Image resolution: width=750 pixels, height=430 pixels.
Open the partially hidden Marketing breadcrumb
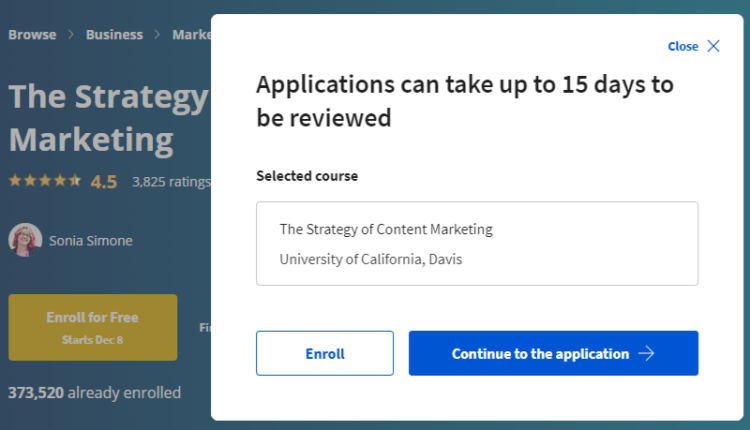point(191,35)
